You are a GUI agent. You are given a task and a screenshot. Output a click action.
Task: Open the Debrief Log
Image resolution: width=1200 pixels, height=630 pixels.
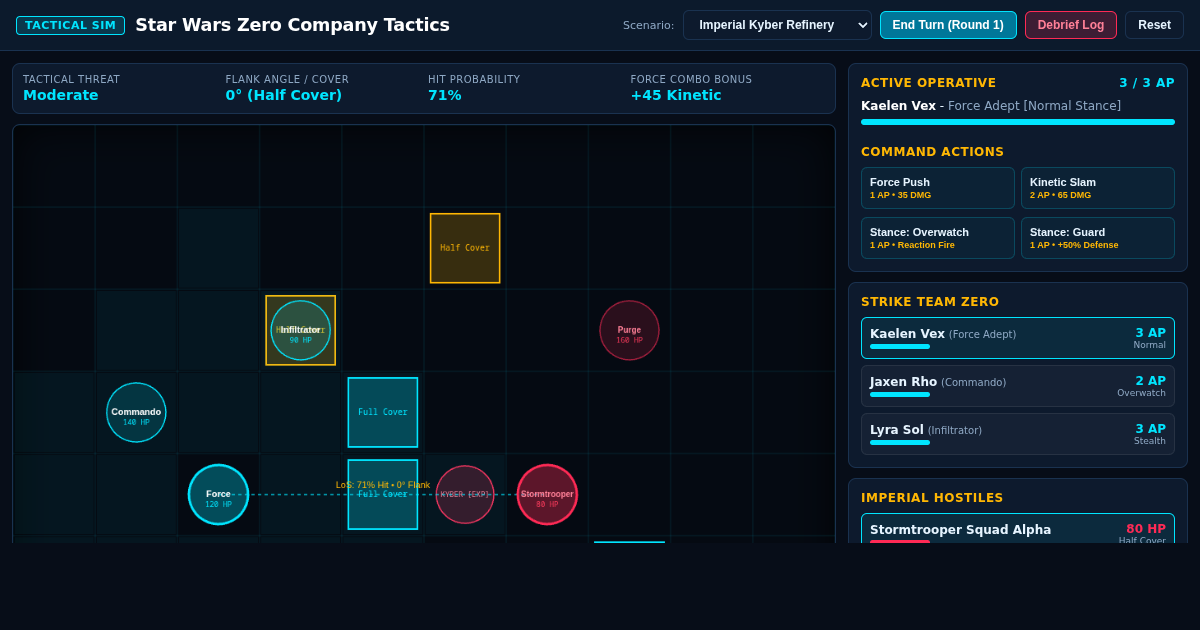1071,25
